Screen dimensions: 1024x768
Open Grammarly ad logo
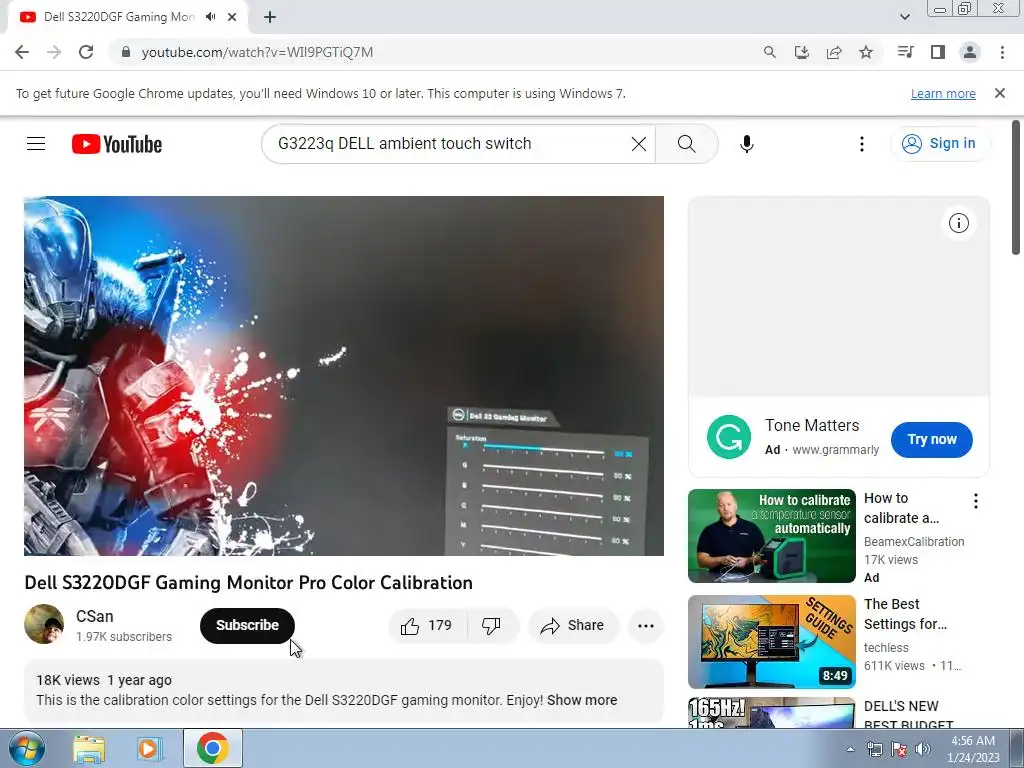(x=729, y=437)
